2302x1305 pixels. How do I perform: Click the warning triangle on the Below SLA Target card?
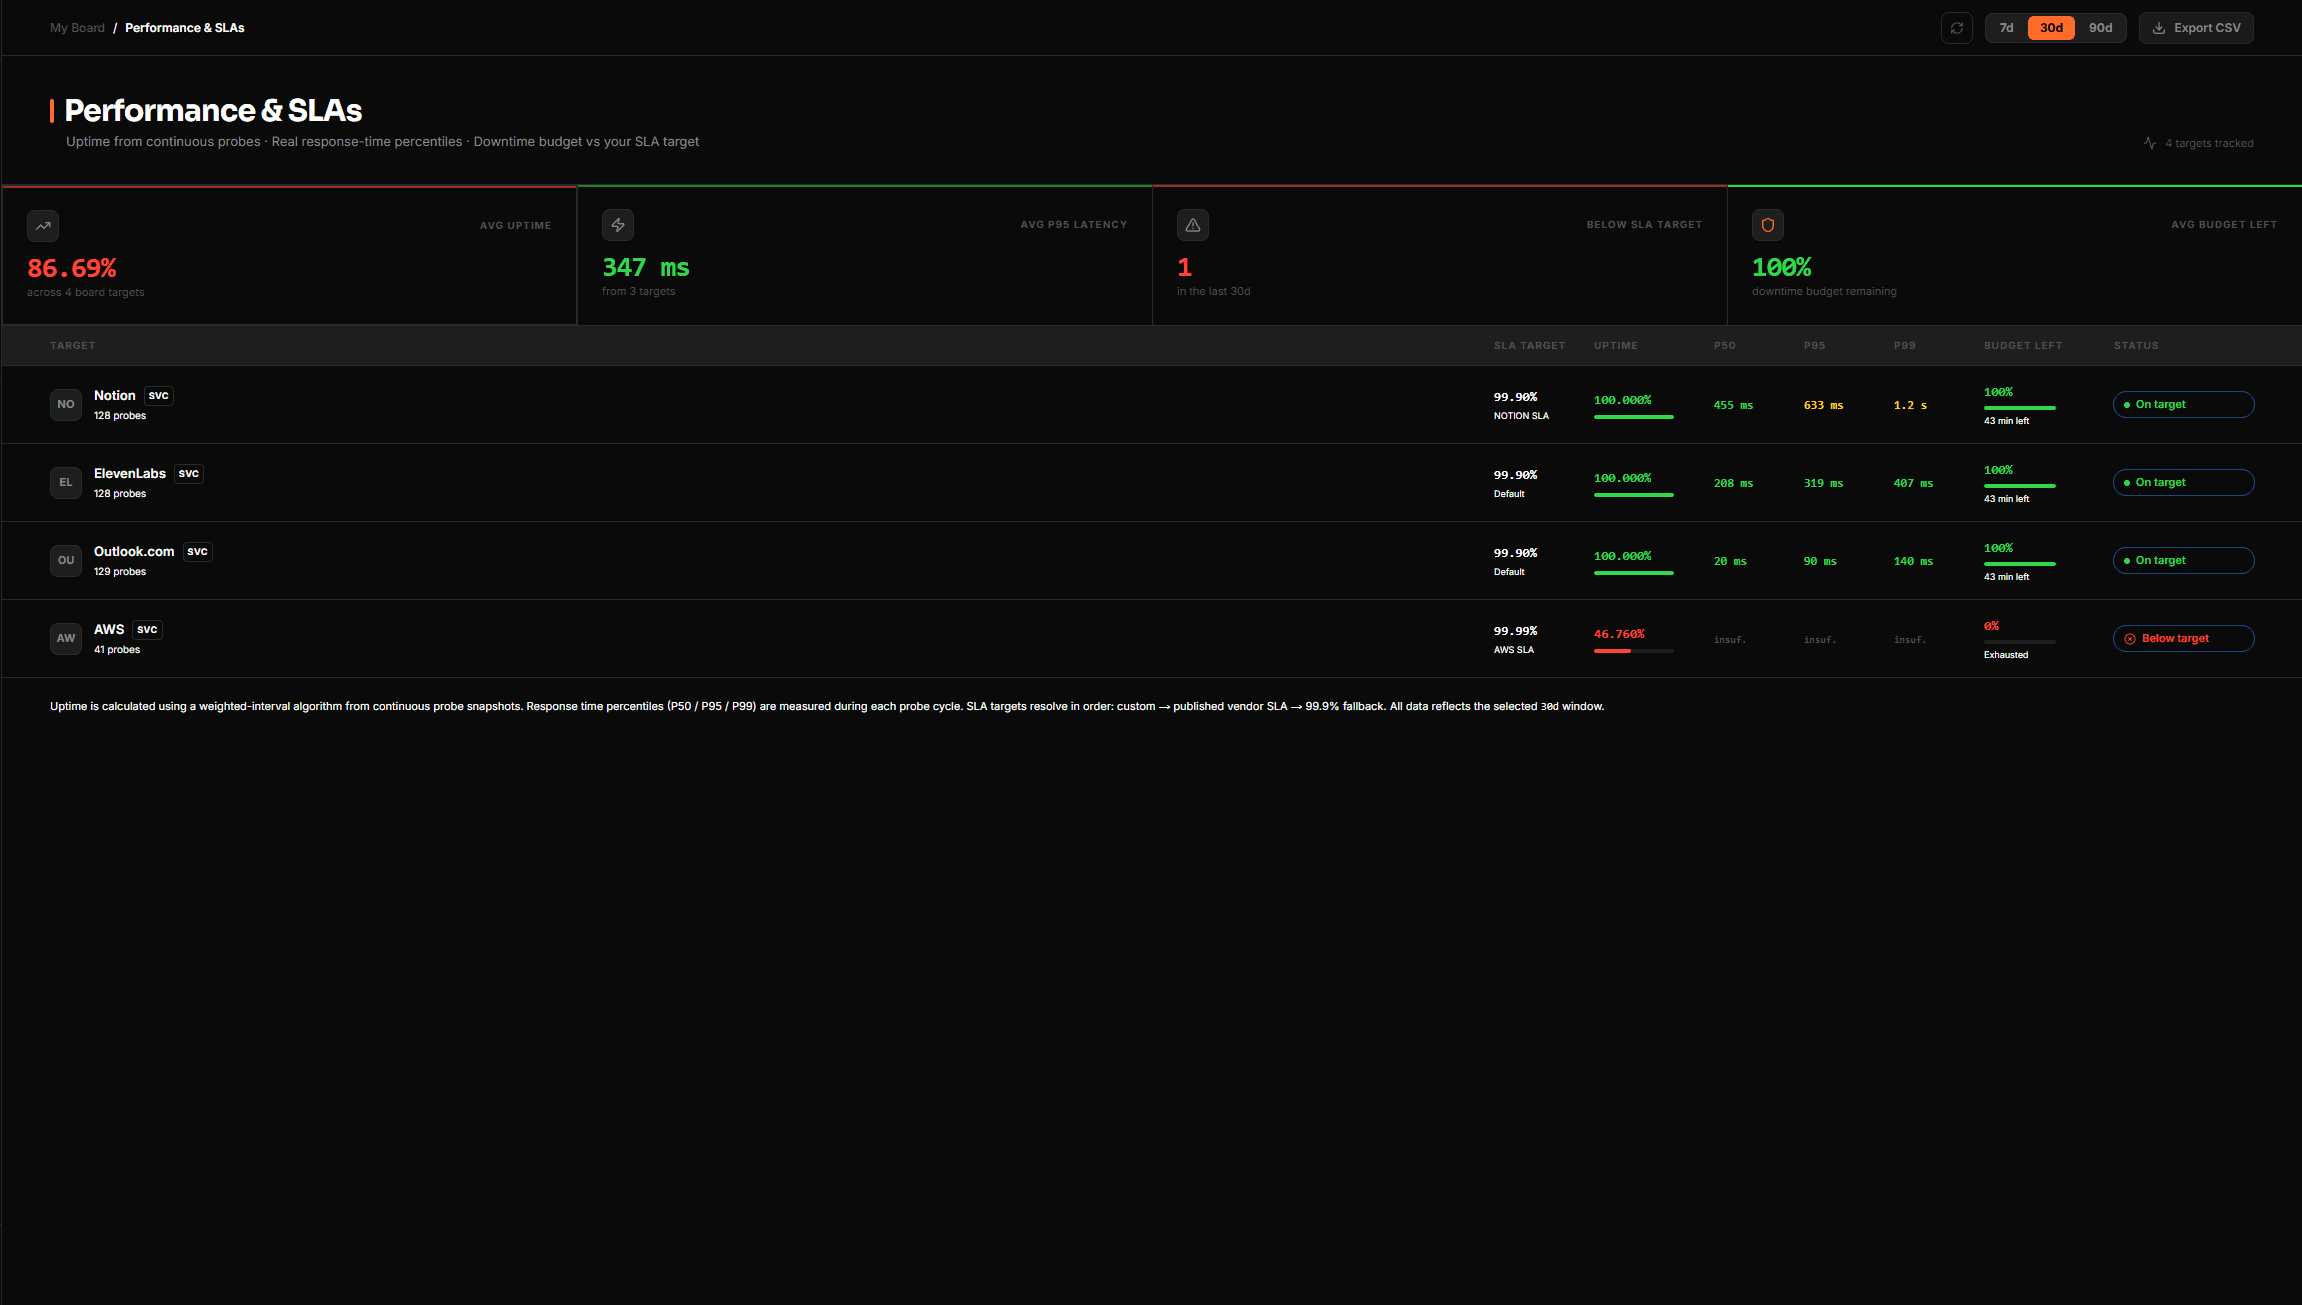click(x=1193, y=225)
